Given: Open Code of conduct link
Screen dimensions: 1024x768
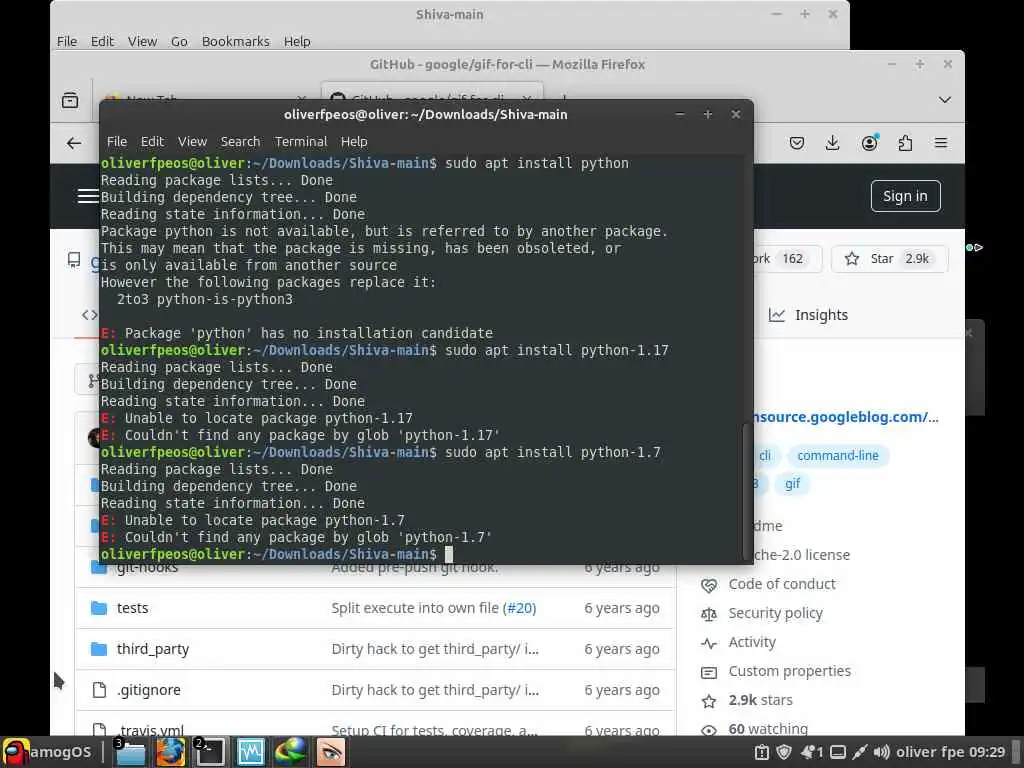Looking at the screenshot, I should click(782, 584).
